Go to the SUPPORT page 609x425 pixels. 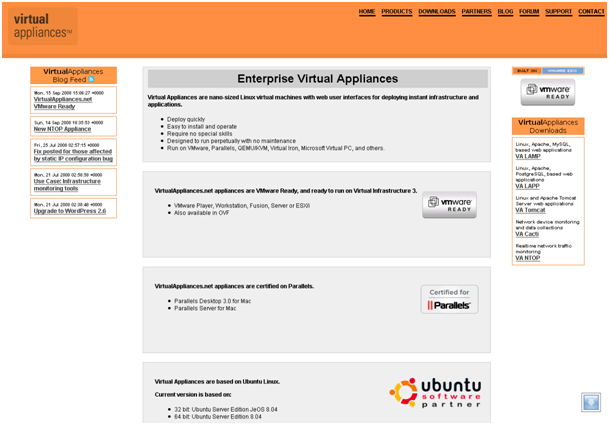click(558, 12)
